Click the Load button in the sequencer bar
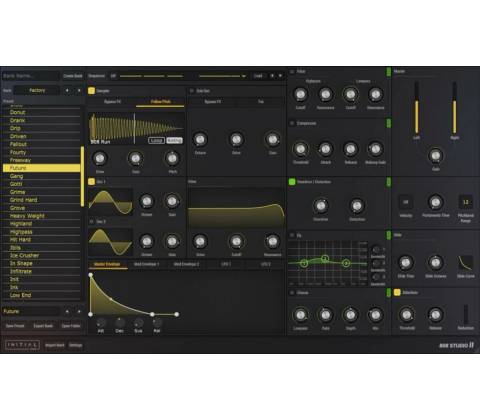 258,76
